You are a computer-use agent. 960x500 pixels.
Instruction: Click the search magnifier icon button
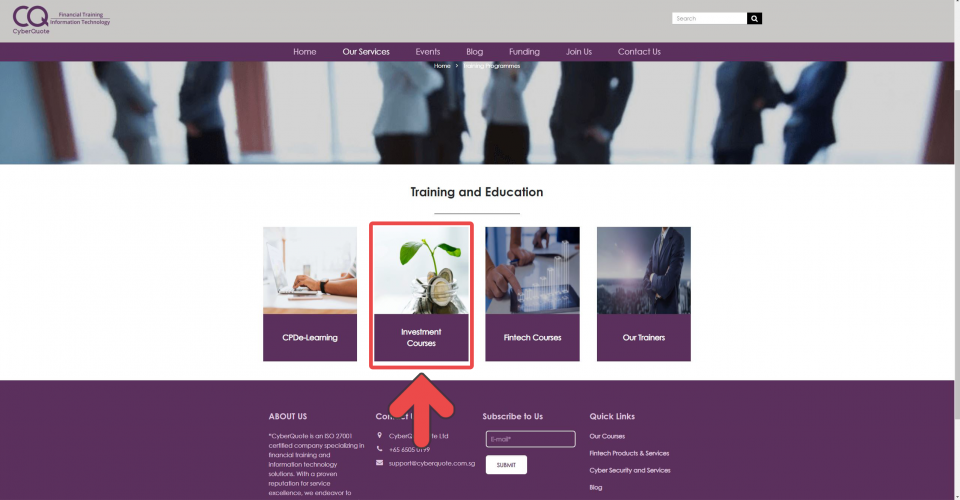click(754, 18)
